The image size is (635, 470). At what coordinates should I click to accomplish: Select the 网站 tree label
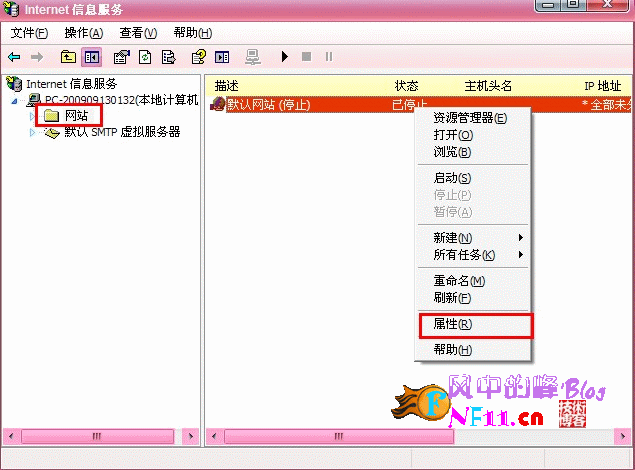point(76,116)
